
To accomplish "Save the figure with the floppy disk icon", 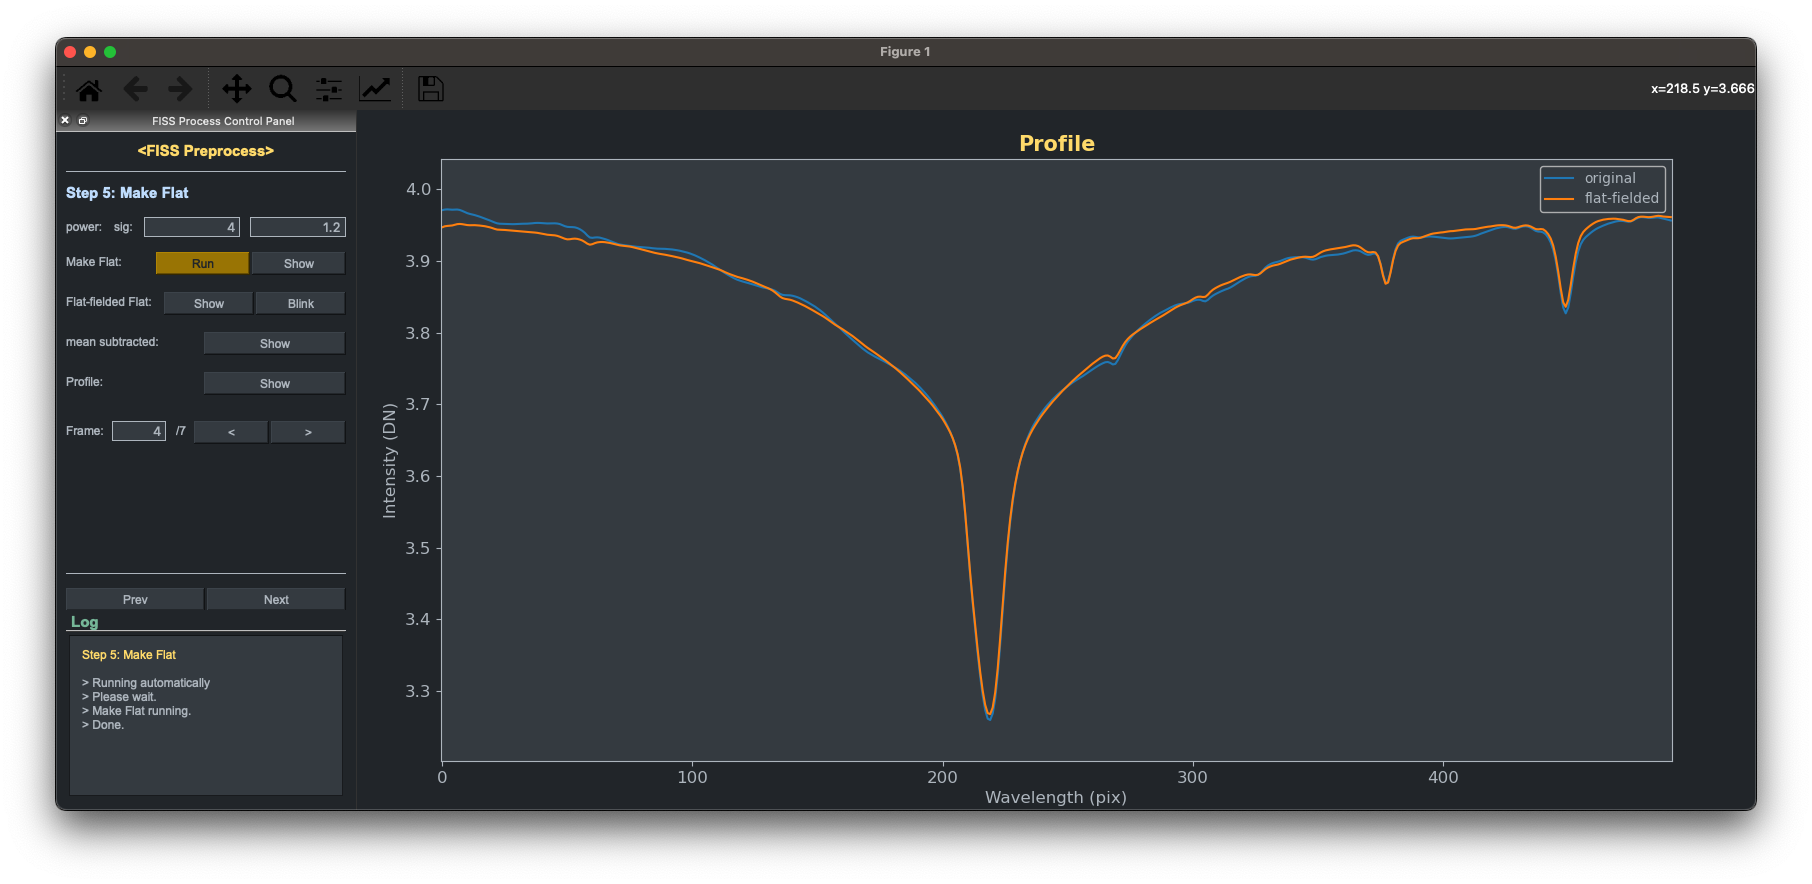I will pos(431,89).
